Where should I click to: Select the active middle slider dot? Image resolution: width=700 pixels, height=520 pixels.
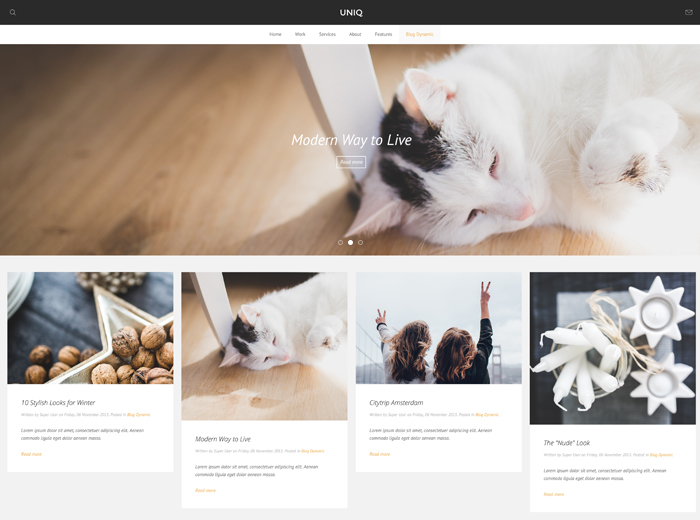point(350,242)
